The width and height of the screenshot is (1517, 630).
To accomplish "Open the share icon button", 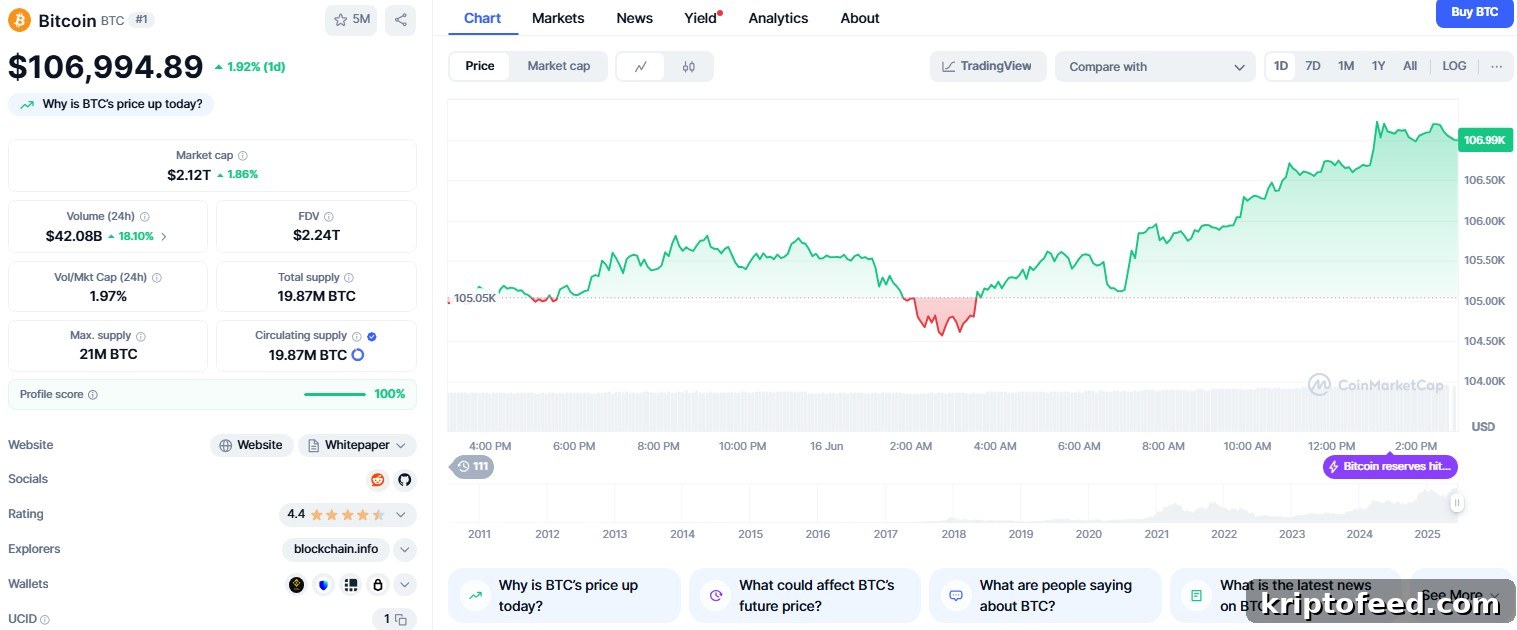I will tap(400, 20).
